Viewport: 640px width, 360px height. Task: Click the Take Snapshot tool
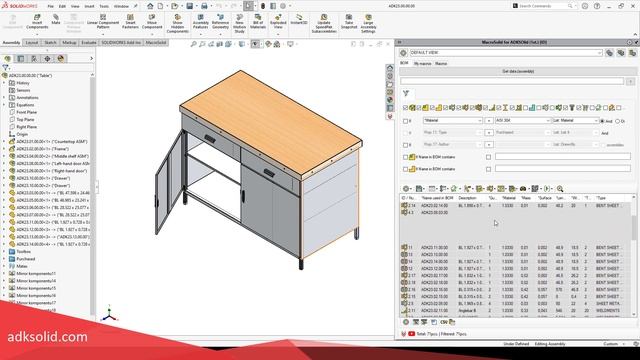(349, 22)
